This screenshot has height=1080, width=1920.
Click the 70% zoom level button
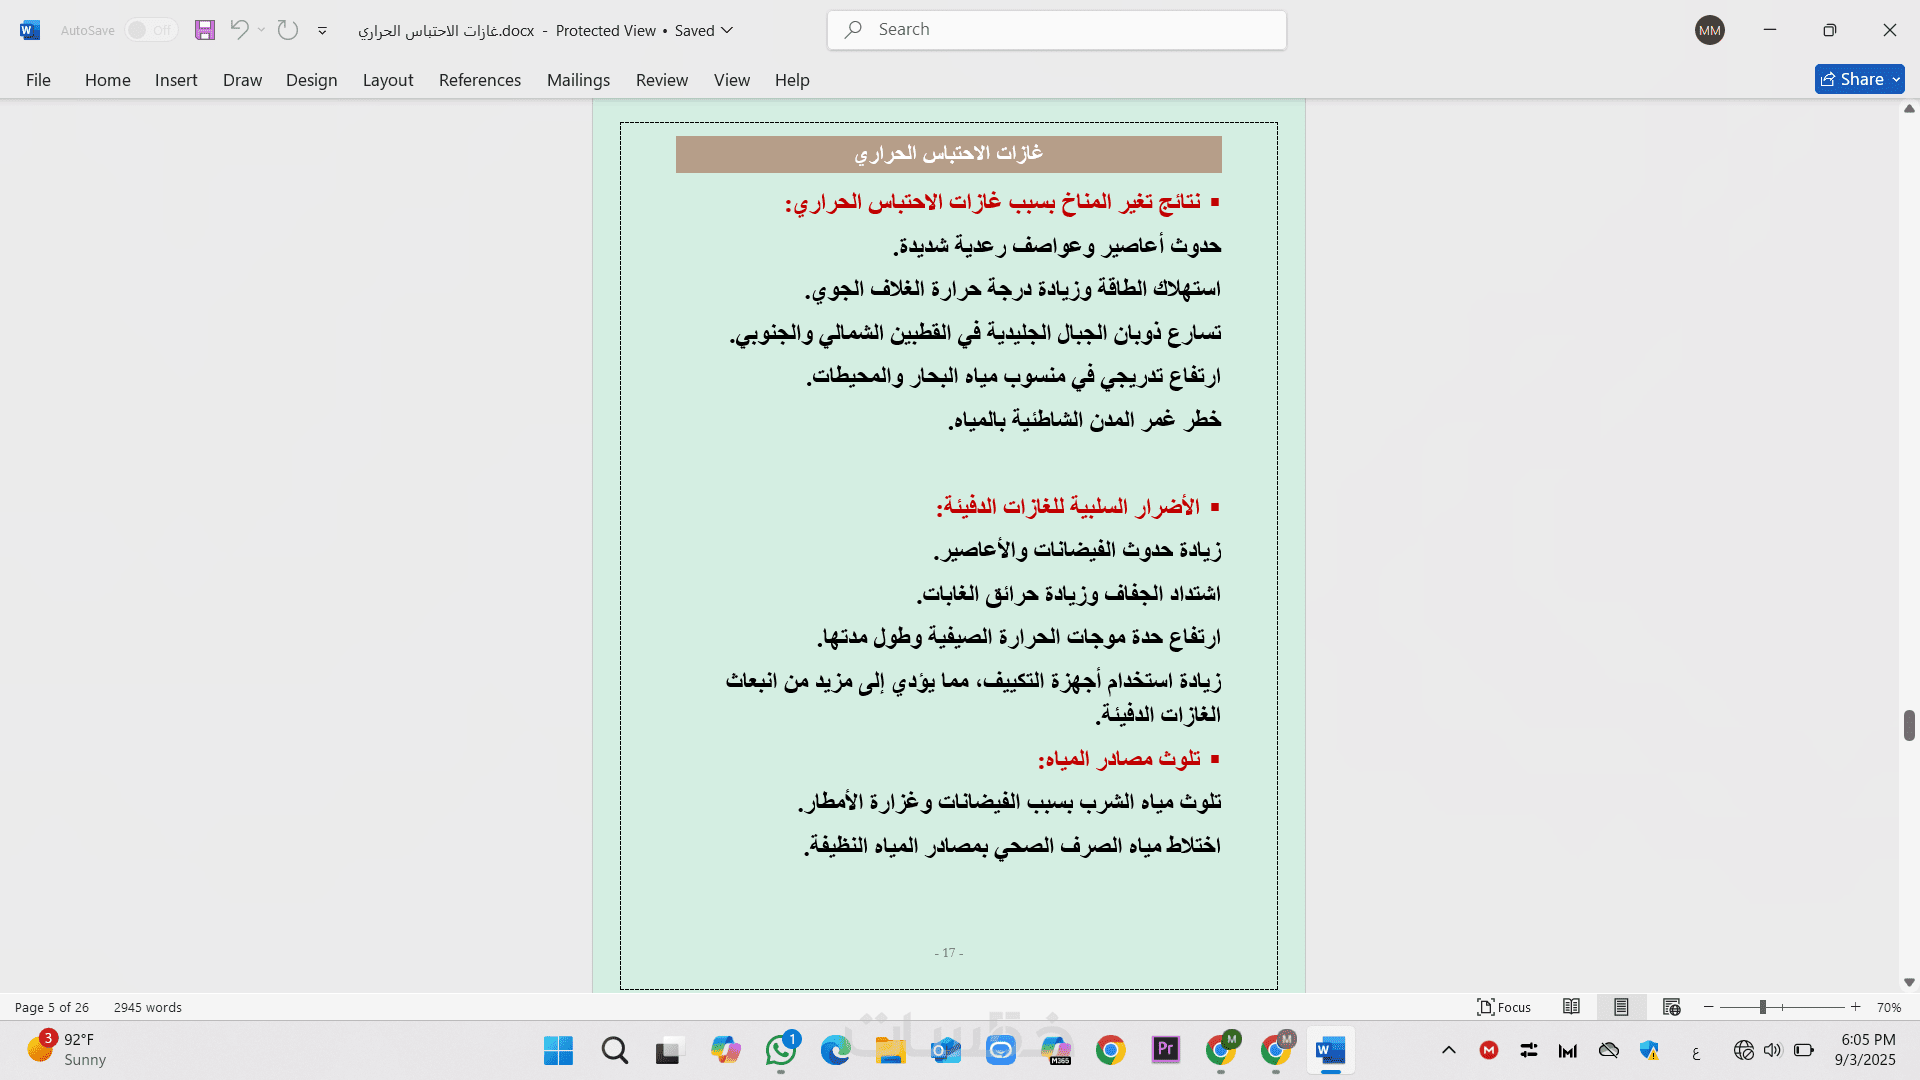[1888, 1007]
